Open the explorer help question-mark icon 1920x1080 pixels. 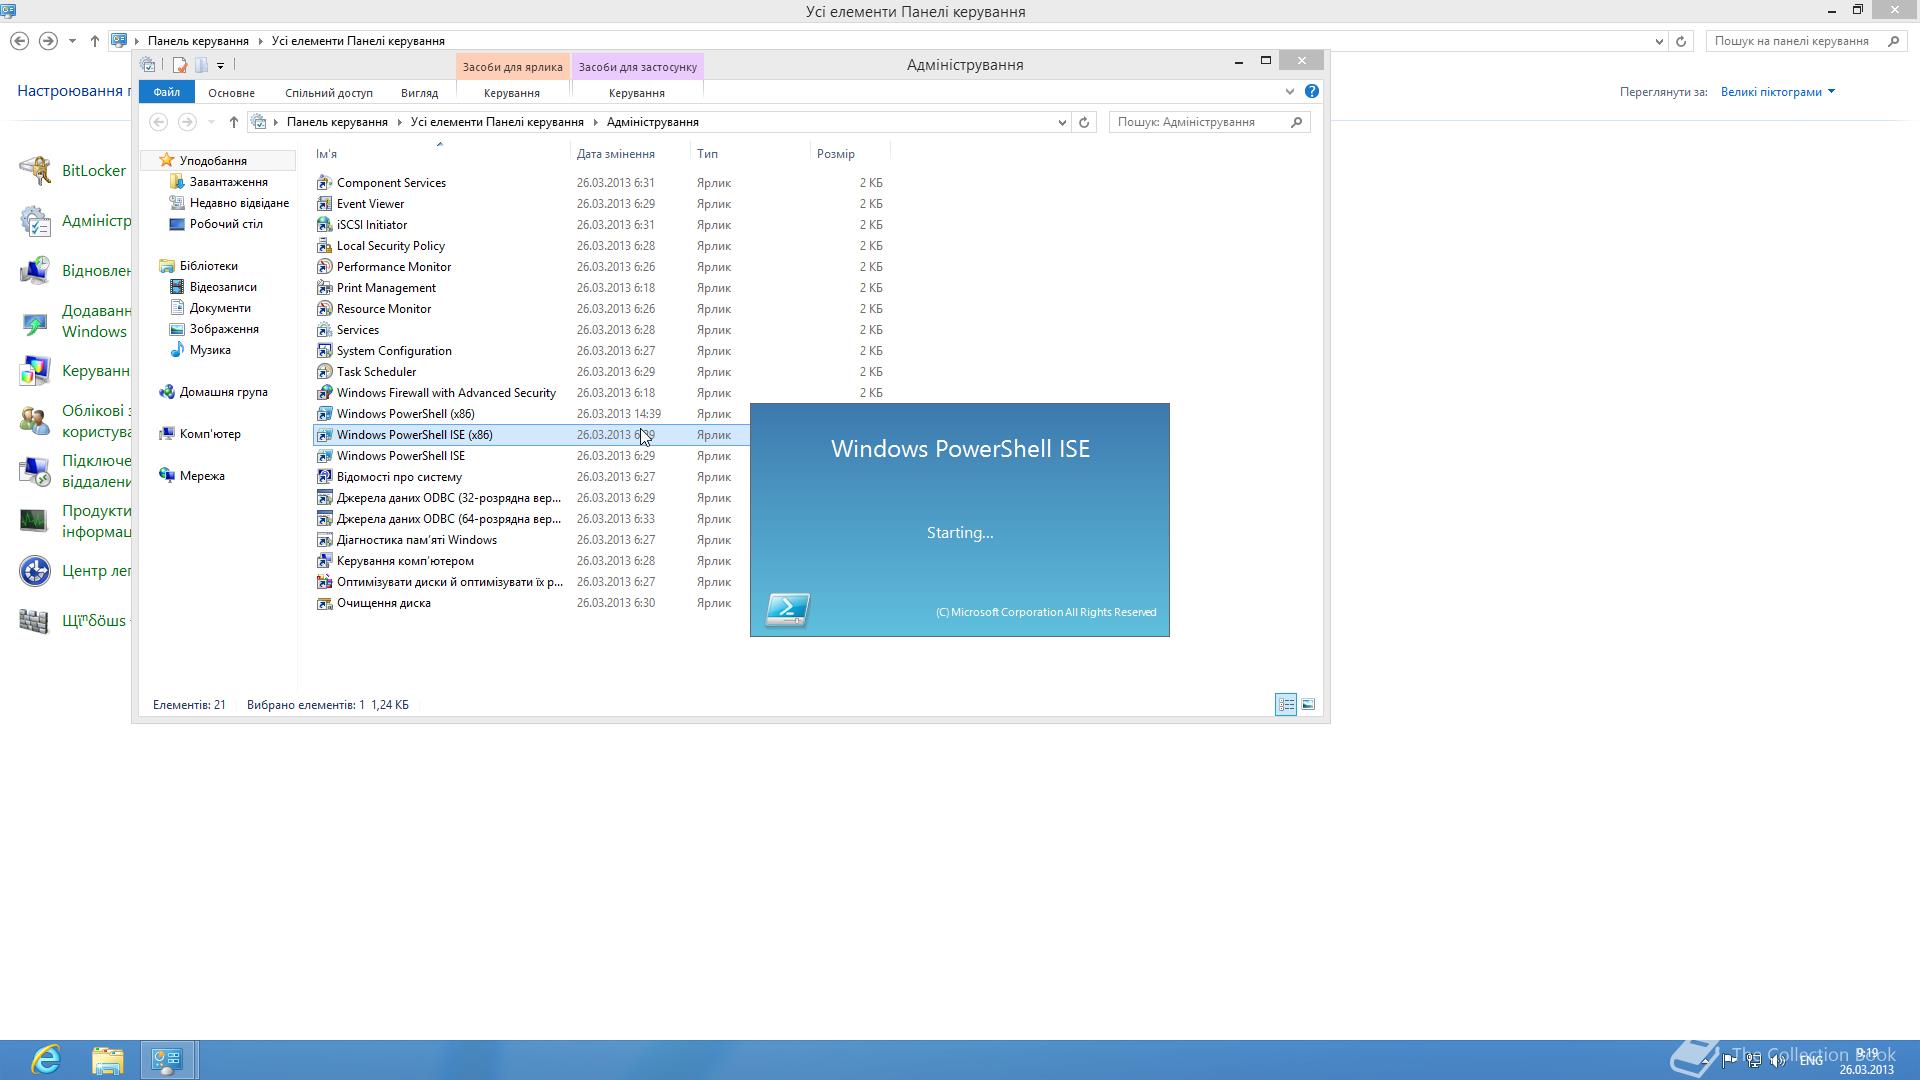1311,91
